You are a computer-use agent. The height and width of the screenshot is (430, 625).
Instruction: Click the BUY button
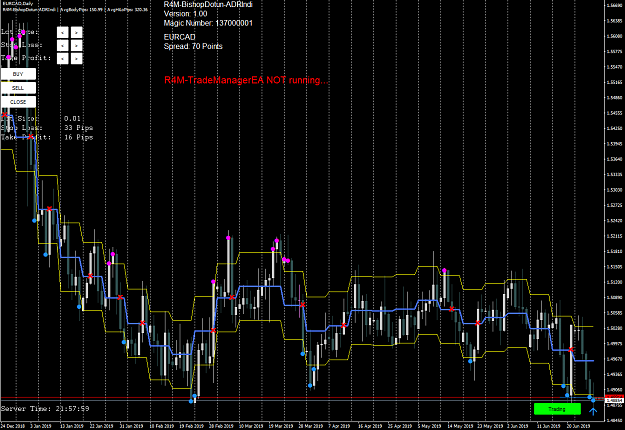18,74
